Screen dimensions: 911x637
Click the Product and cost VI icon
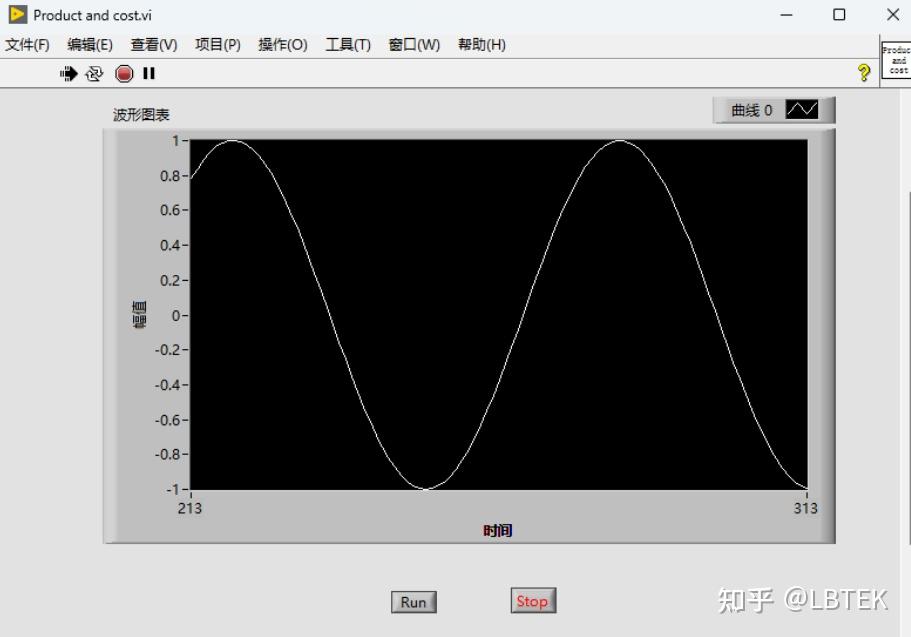point(895,58)
